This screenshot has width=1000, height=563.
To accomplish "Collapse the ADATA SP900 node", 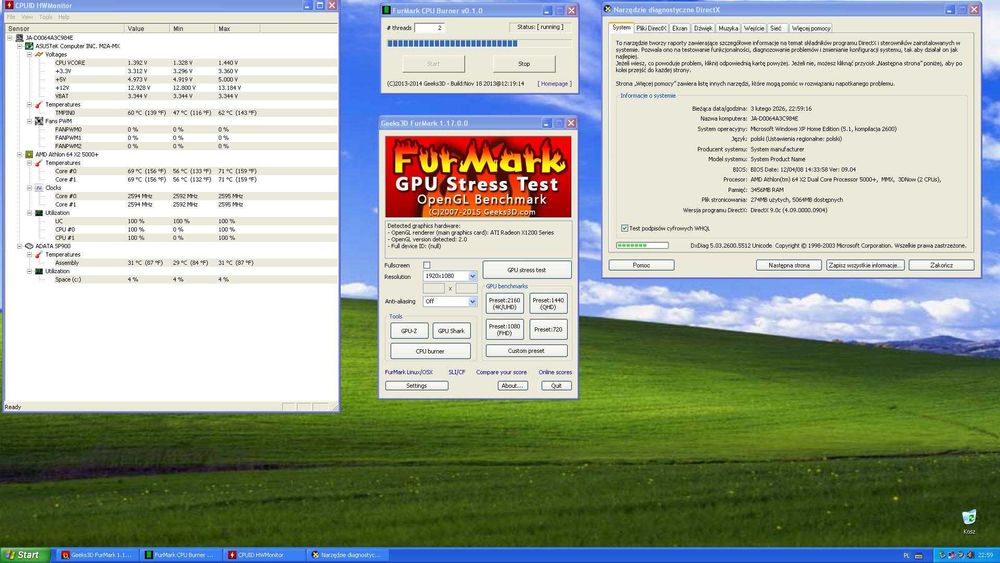I will click(20, 245).
